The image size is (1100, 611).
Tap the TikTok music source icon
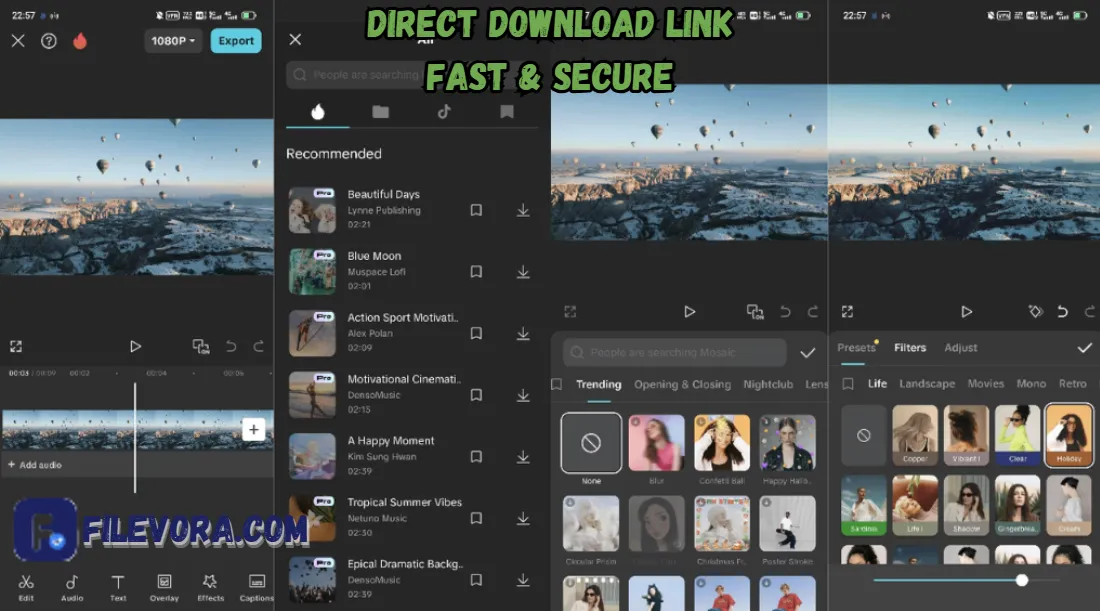point(443,112)
